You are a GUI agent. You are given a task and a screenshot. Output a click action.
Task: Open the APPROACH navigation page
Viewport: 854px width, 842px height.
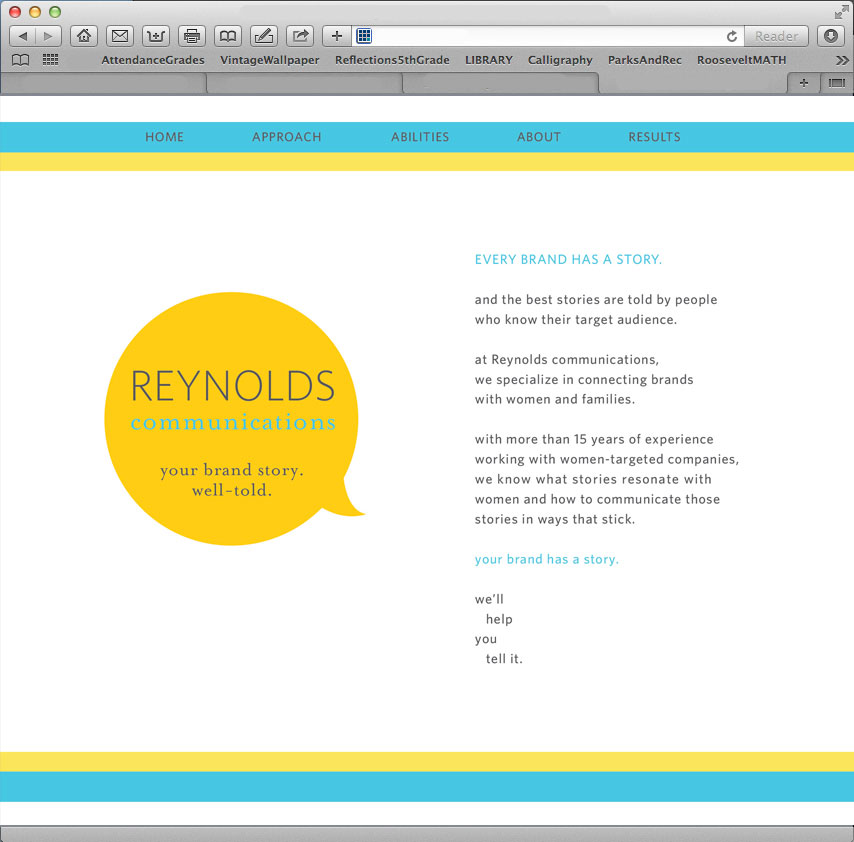pos(287,137)
